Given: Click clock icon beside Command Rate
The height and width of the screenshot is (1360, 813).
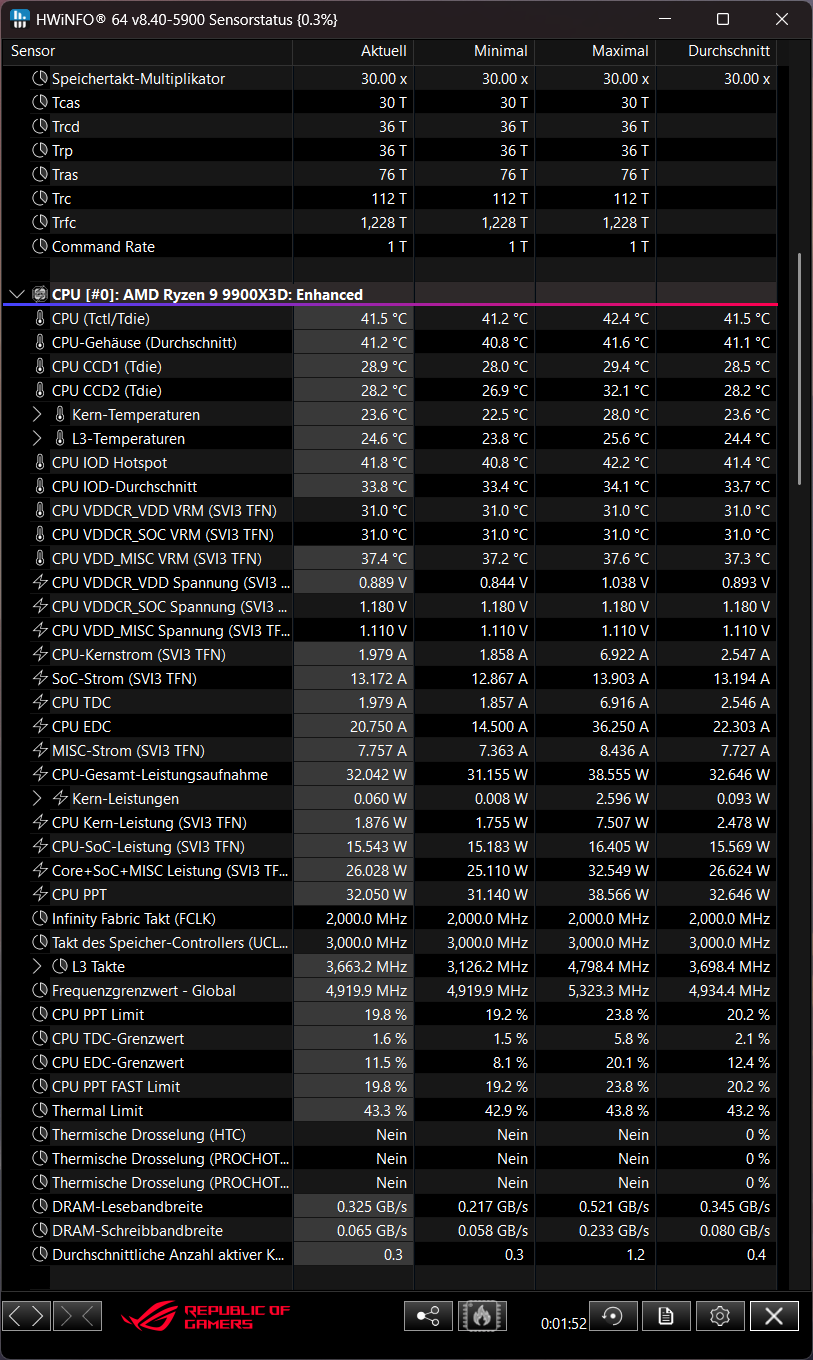Looking at the screenshot, I should click(40, 246).
